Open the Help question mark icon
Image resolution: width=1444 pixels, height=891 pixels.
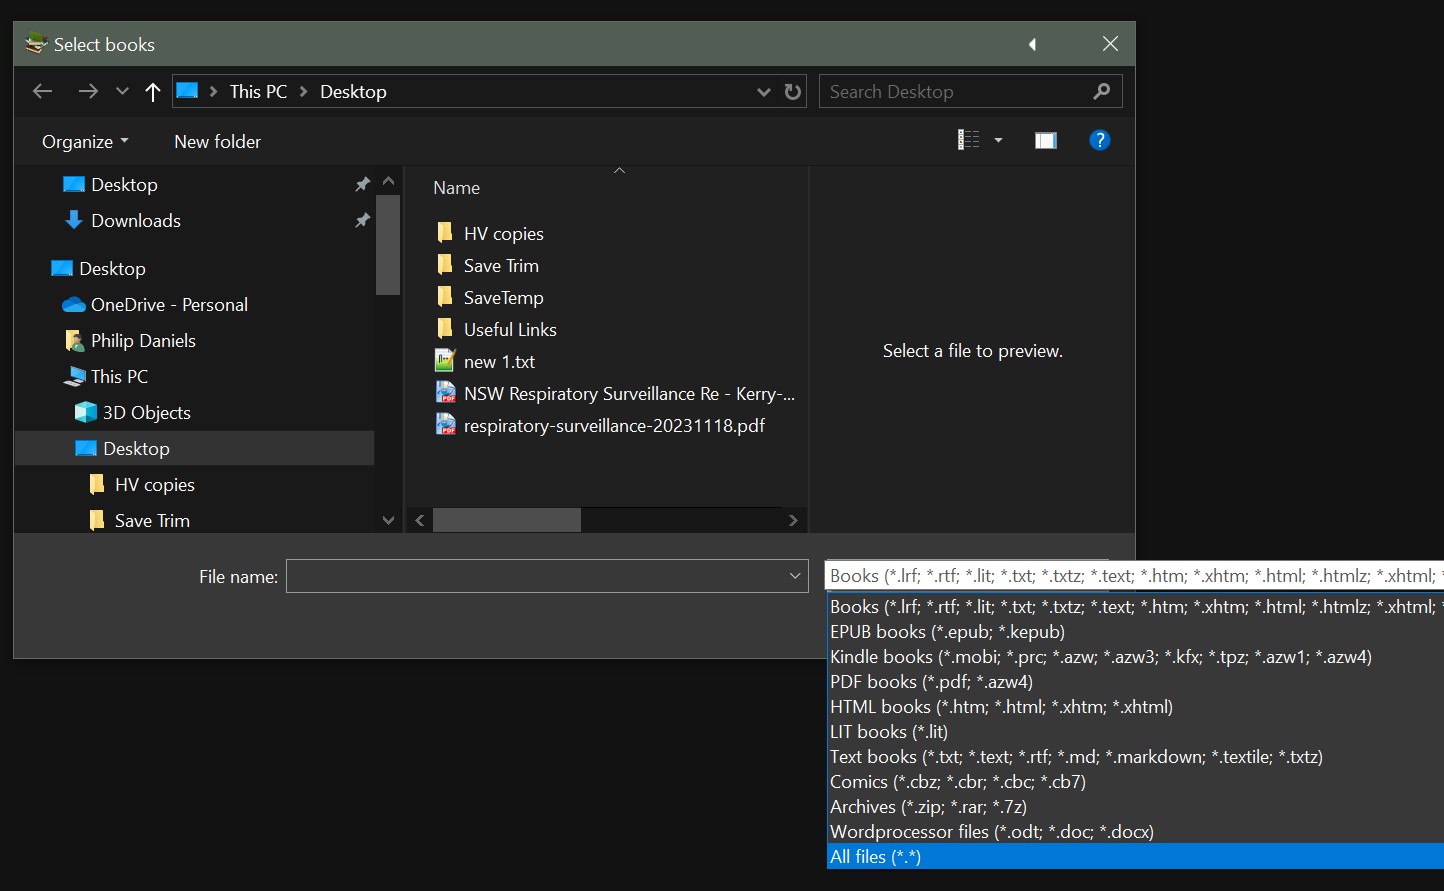(x=1099, y=141)
